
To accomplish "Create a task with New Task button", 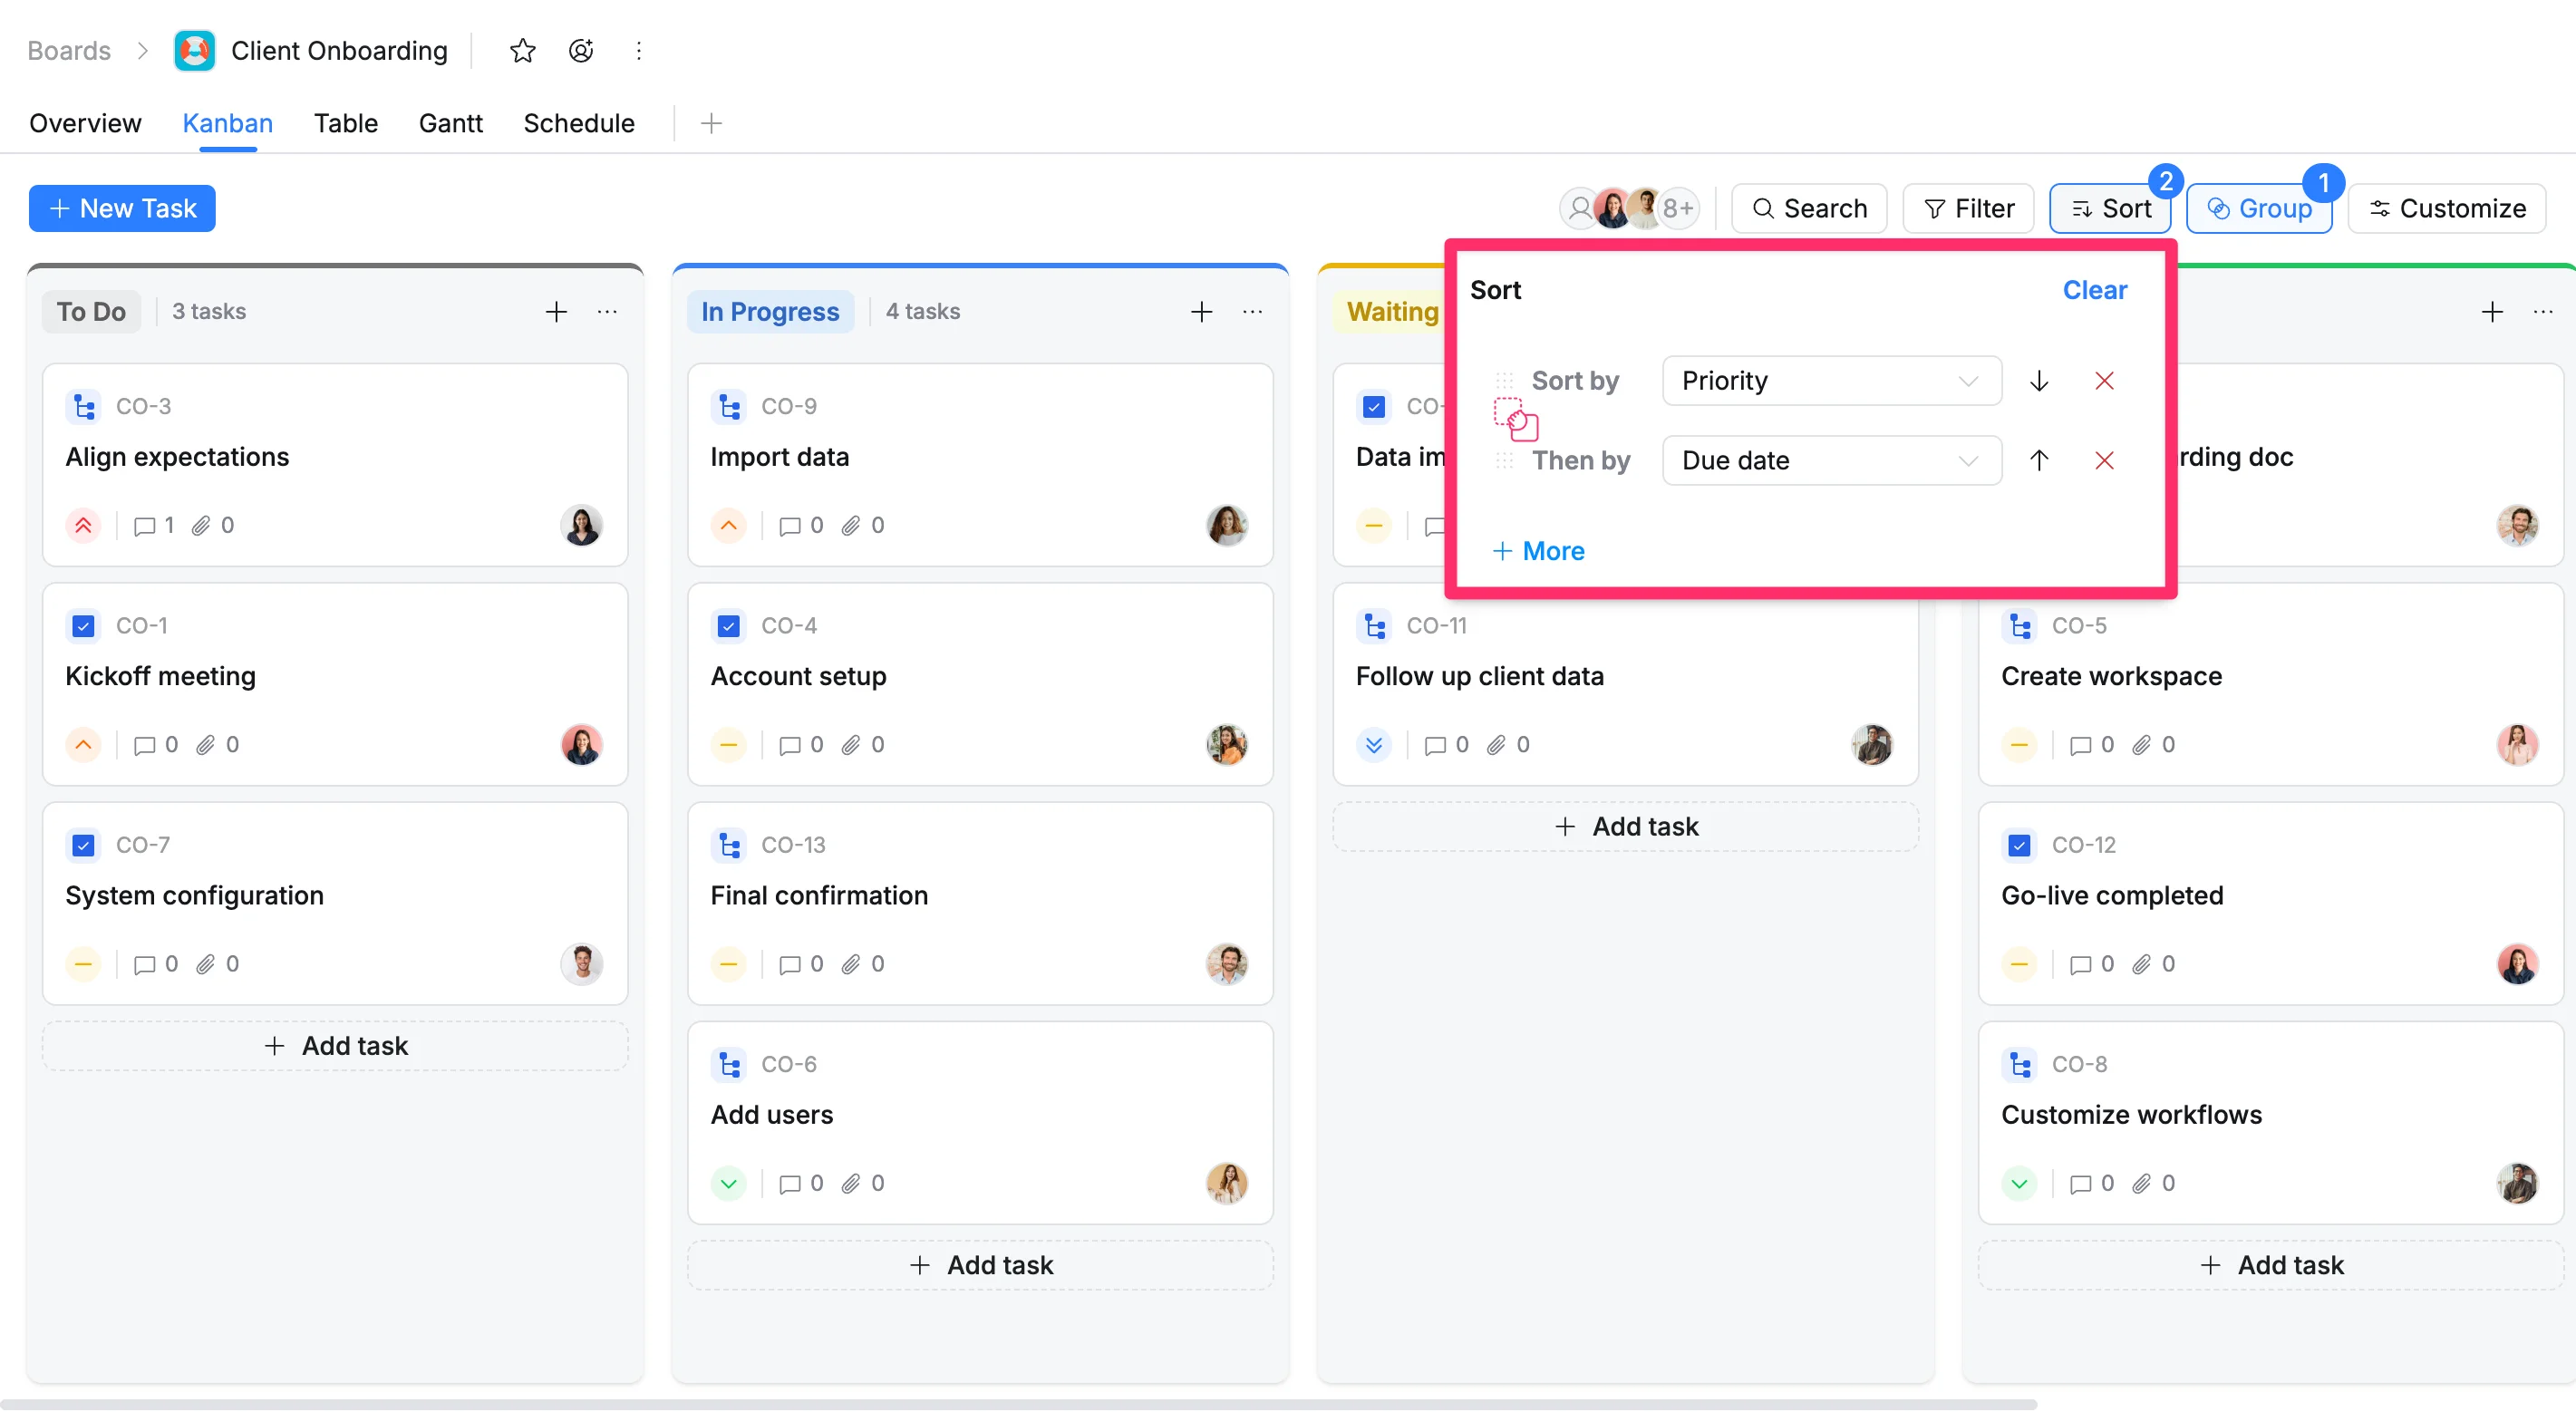I will tap(122, 208).
